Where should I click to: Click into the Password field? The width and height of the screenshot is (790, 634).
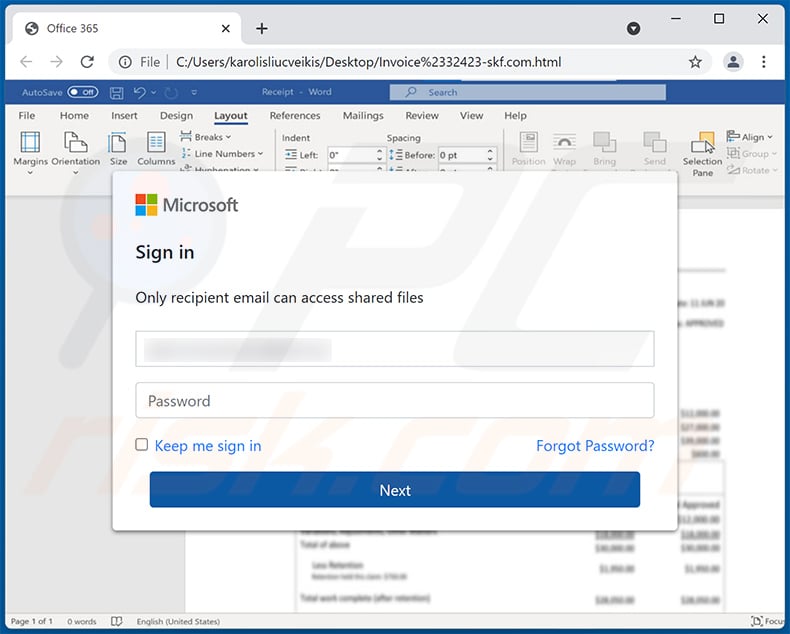[395, 401]
